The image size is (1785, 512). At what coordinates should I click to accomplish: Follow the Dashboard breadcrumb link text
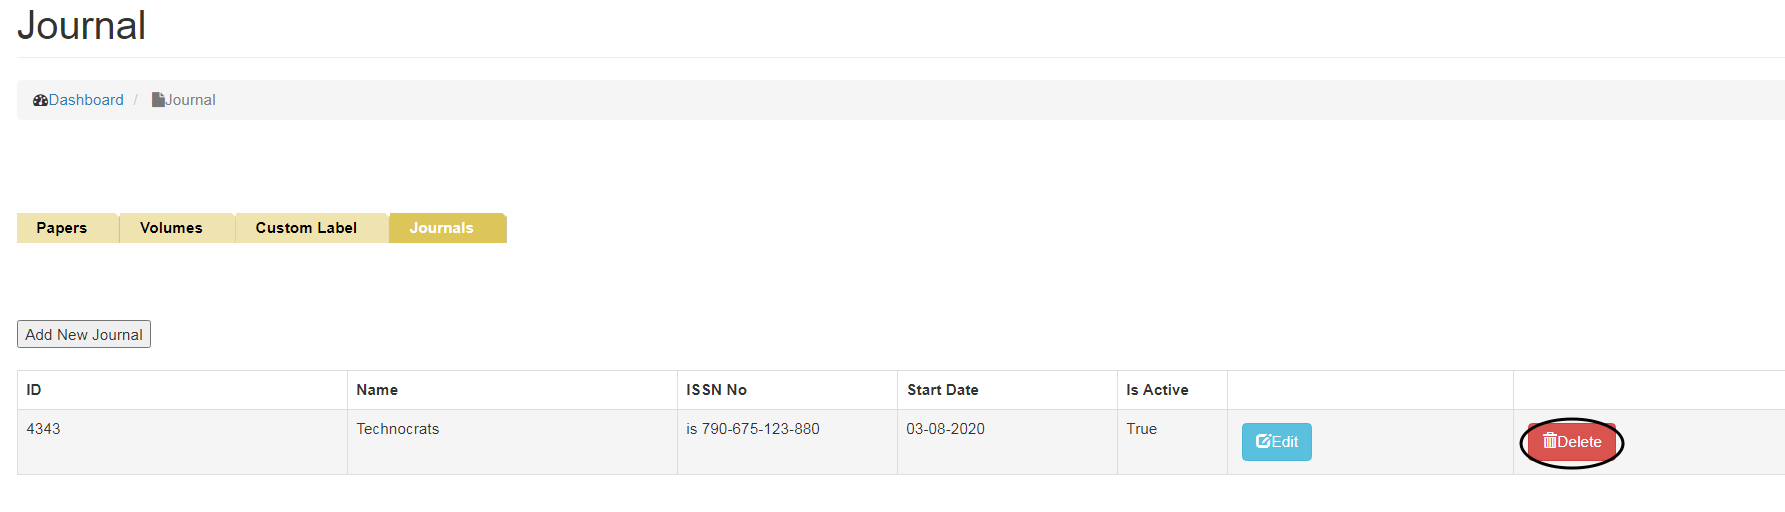tap(86, 100)
